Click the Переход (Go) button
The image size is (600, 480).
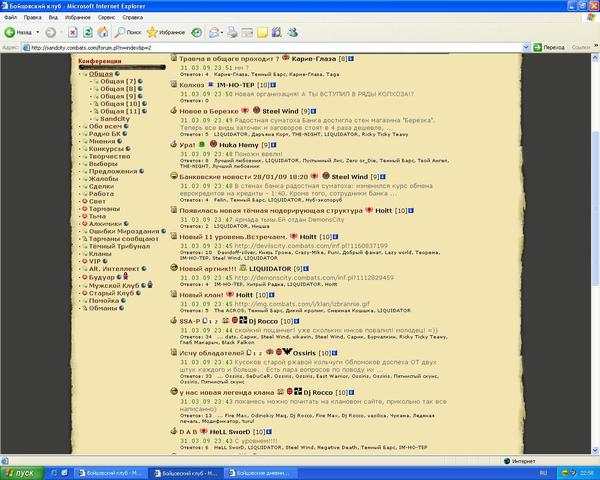pyautogui.click(x=549, y=47)
